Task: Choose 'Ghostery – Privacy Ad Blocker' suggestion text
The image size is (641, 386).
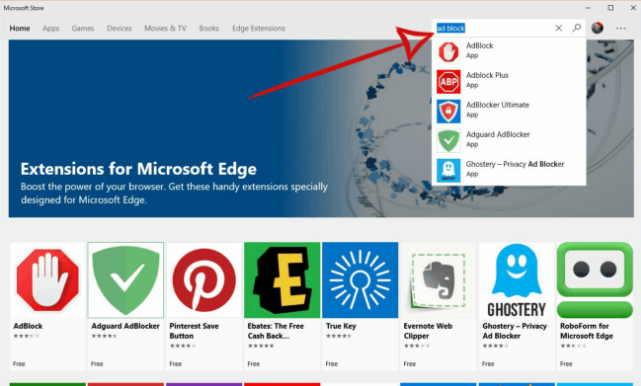Action: tap(515, 164)
